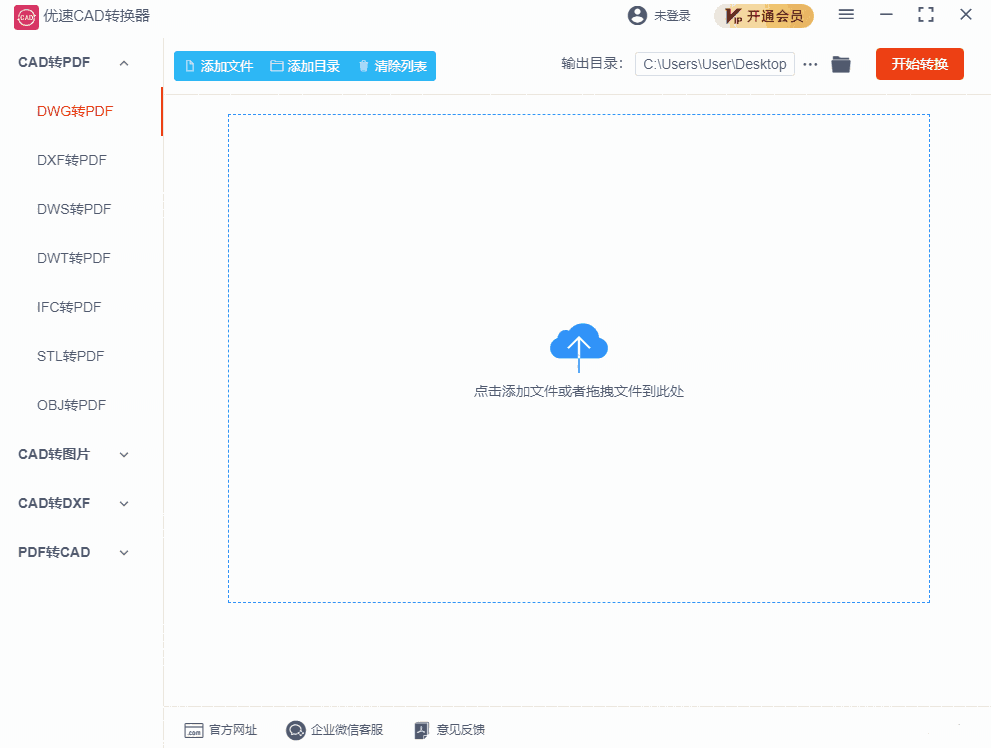
Task: Minimize the application window
Action: point(887,15)
